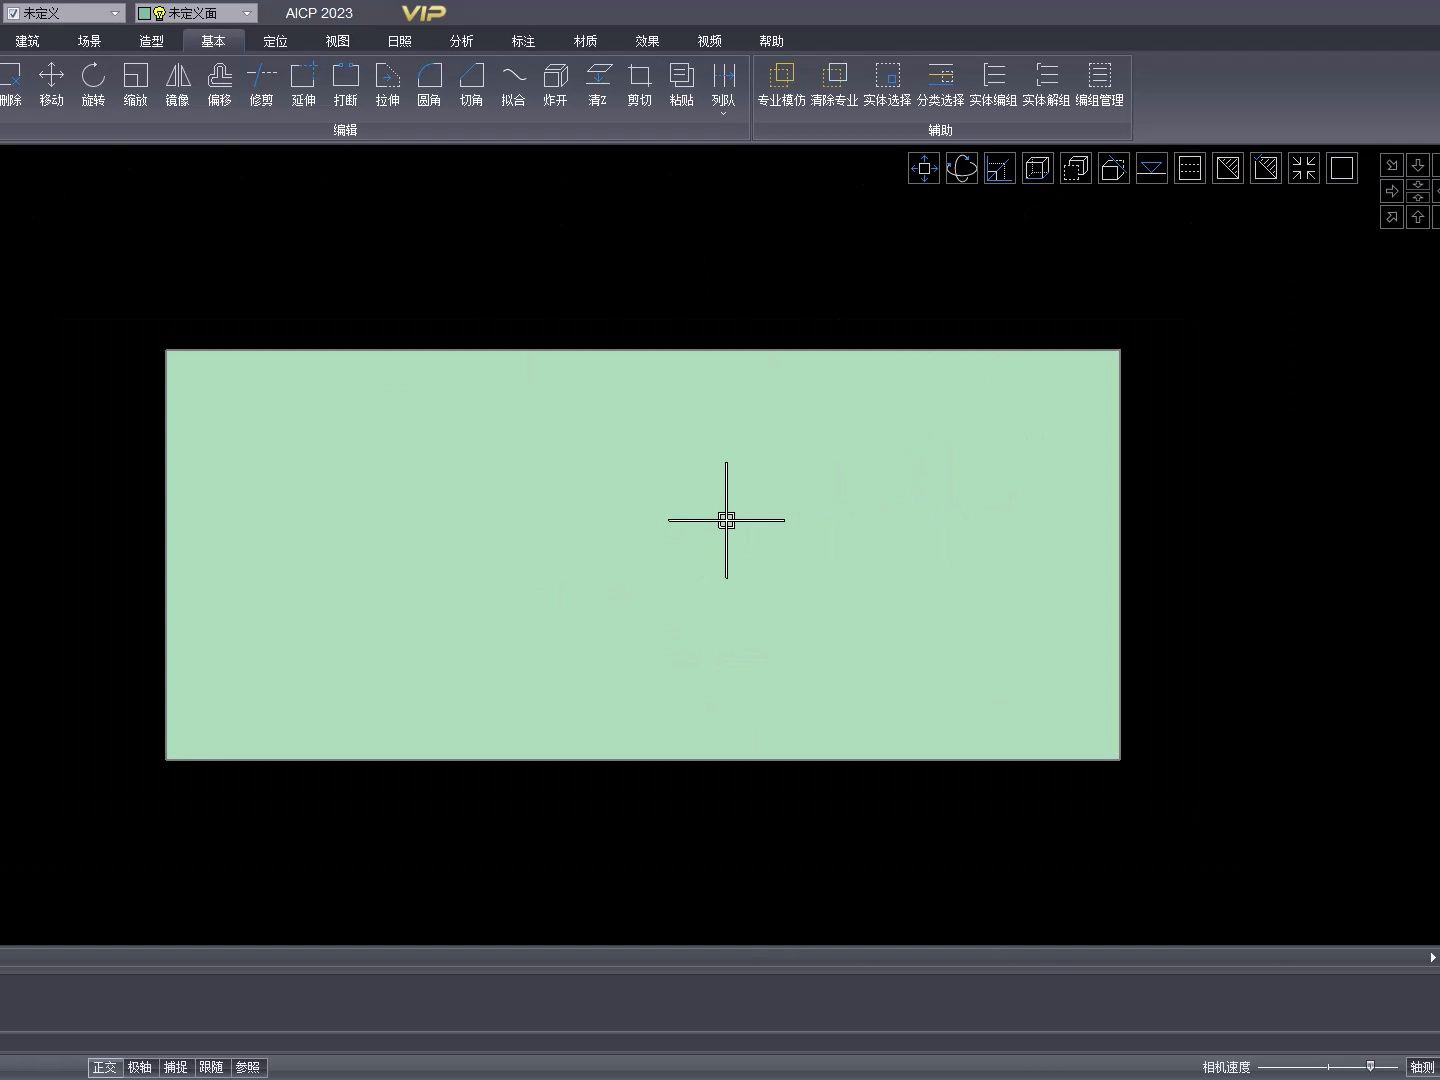Click the green rectangle face in viewport

642,554
